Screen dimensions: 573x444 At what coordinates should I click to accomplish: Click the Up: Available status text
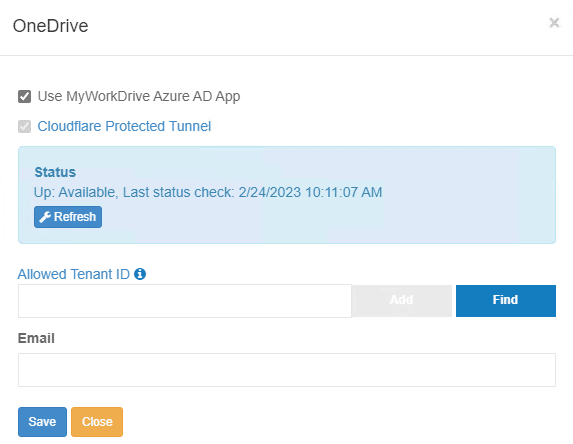[76, 192]
